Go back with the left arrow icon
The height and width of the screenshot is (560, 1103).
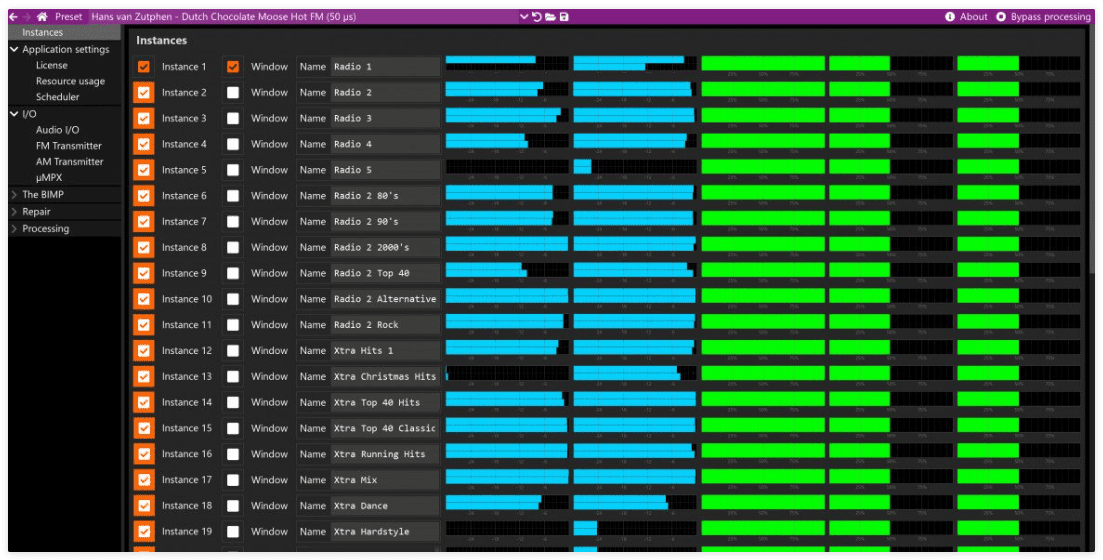tap(13, 16)
